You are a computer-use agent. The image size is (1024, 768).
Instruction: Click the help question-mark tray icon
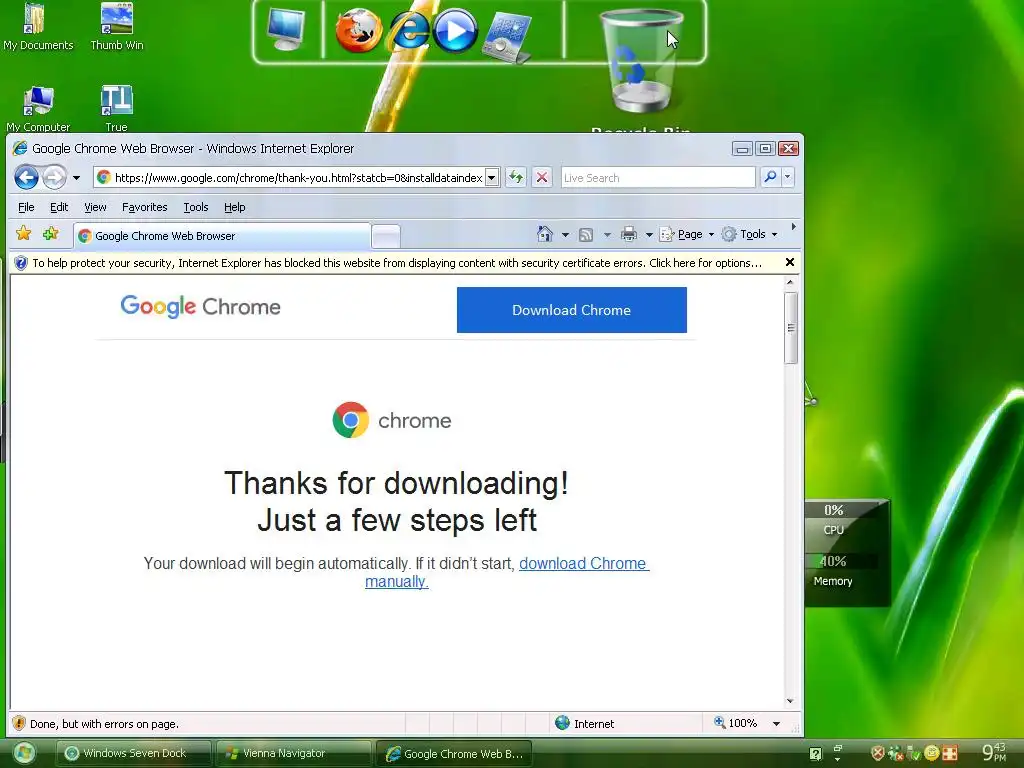816,754
